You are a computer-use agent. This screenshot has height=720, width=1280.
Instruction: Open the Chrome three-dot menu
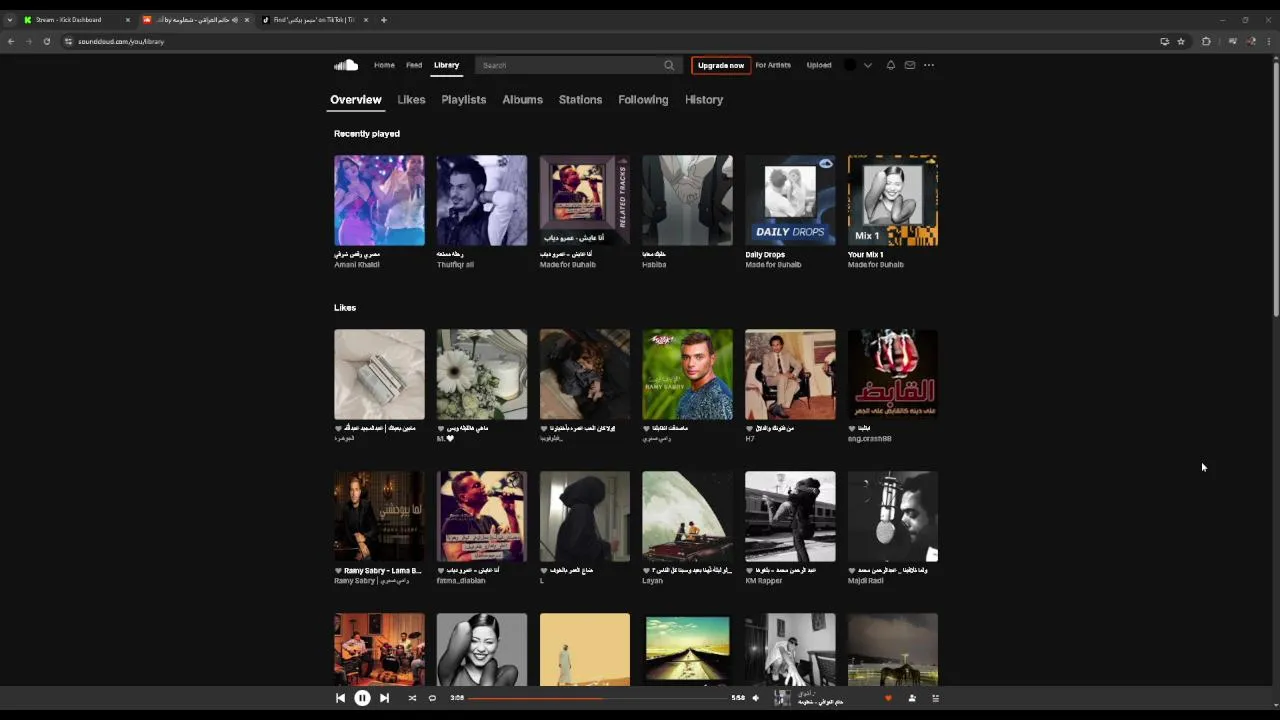1269,41
